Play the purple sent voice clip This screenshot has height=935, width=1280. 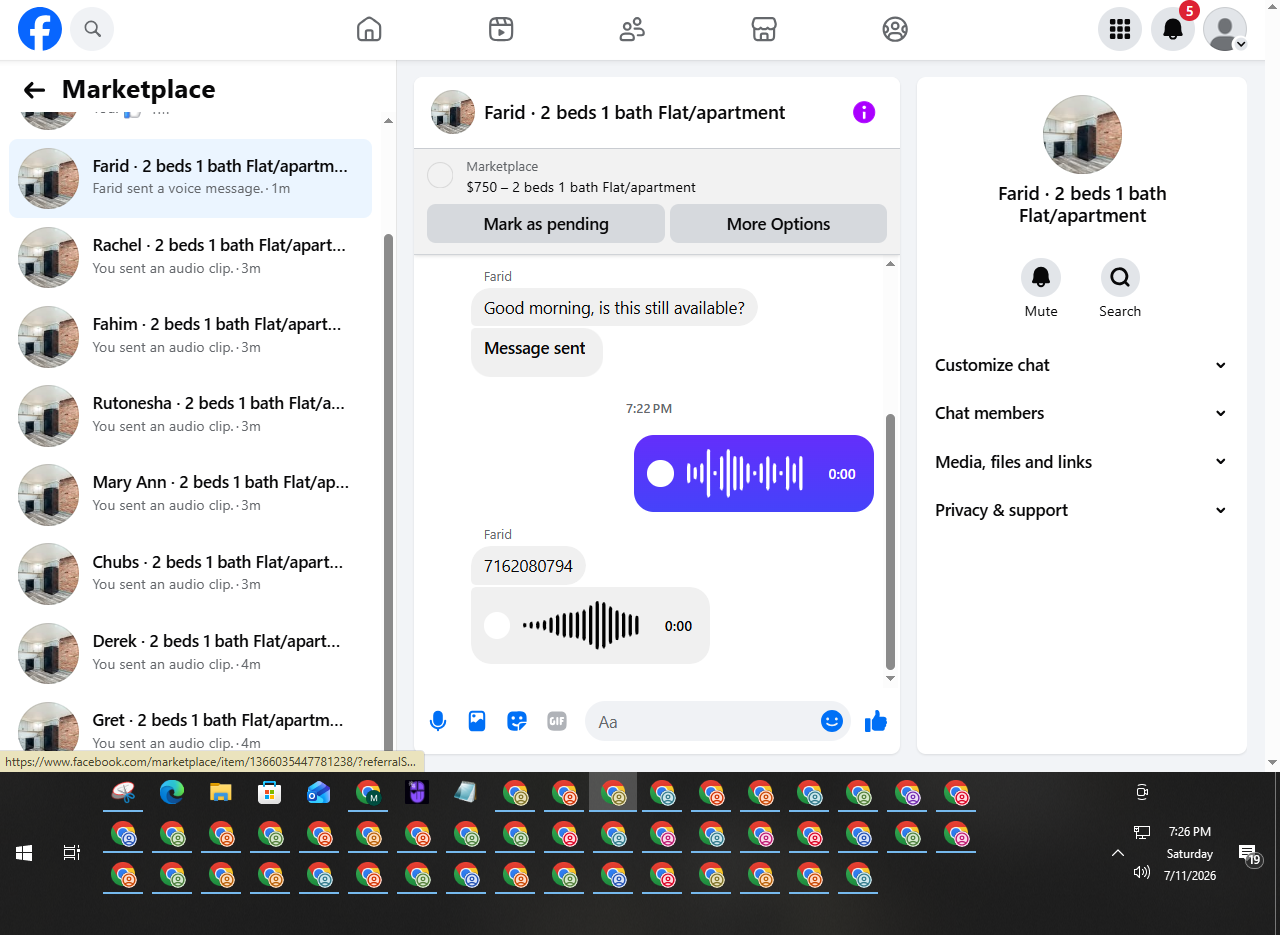point(661,473)
